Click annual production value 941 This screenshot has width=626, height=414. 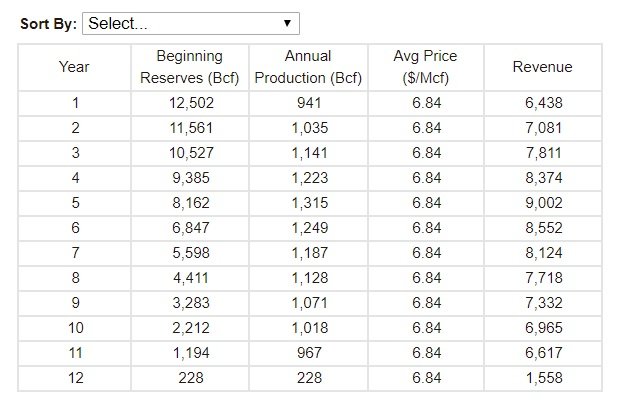(x=307, y=103)
